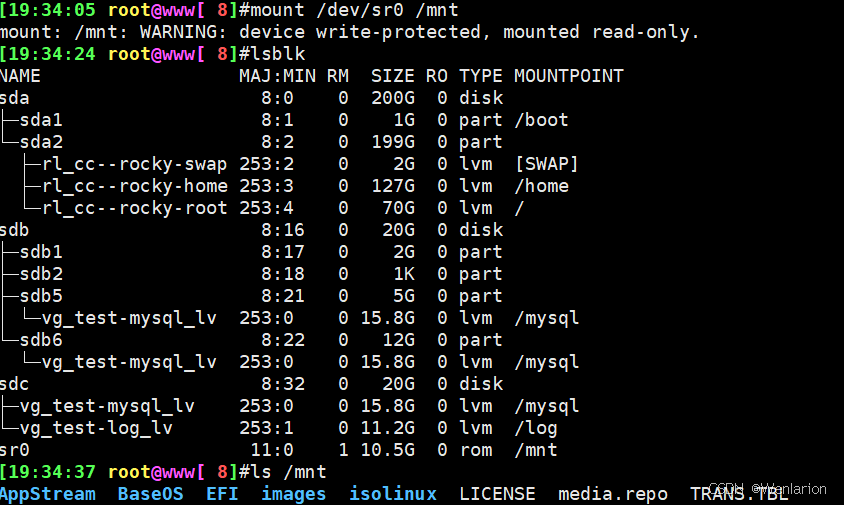Click the sdb6 partition name
The height and width of the screenshot is (505, 844).
41,340
